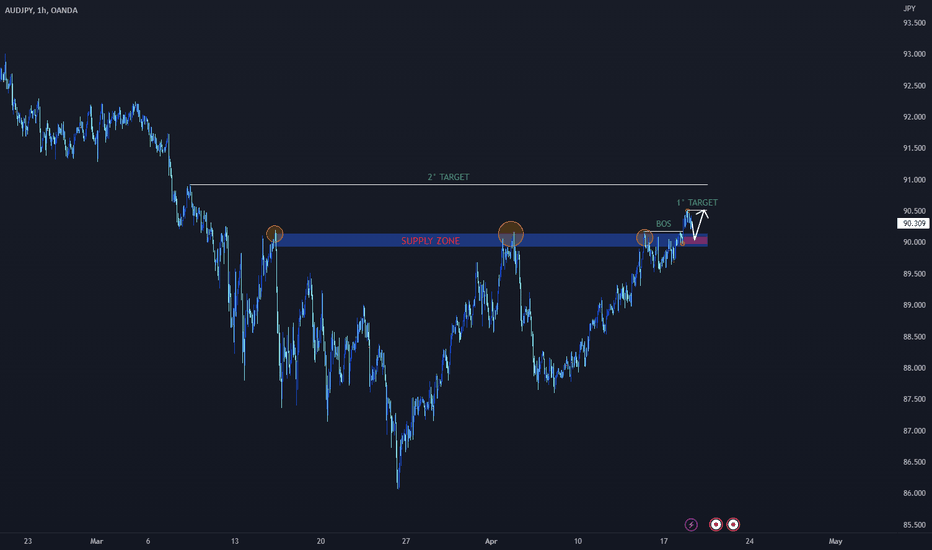Click the 93.000 price scale label

pyautogui.click(x=914, y=54)
